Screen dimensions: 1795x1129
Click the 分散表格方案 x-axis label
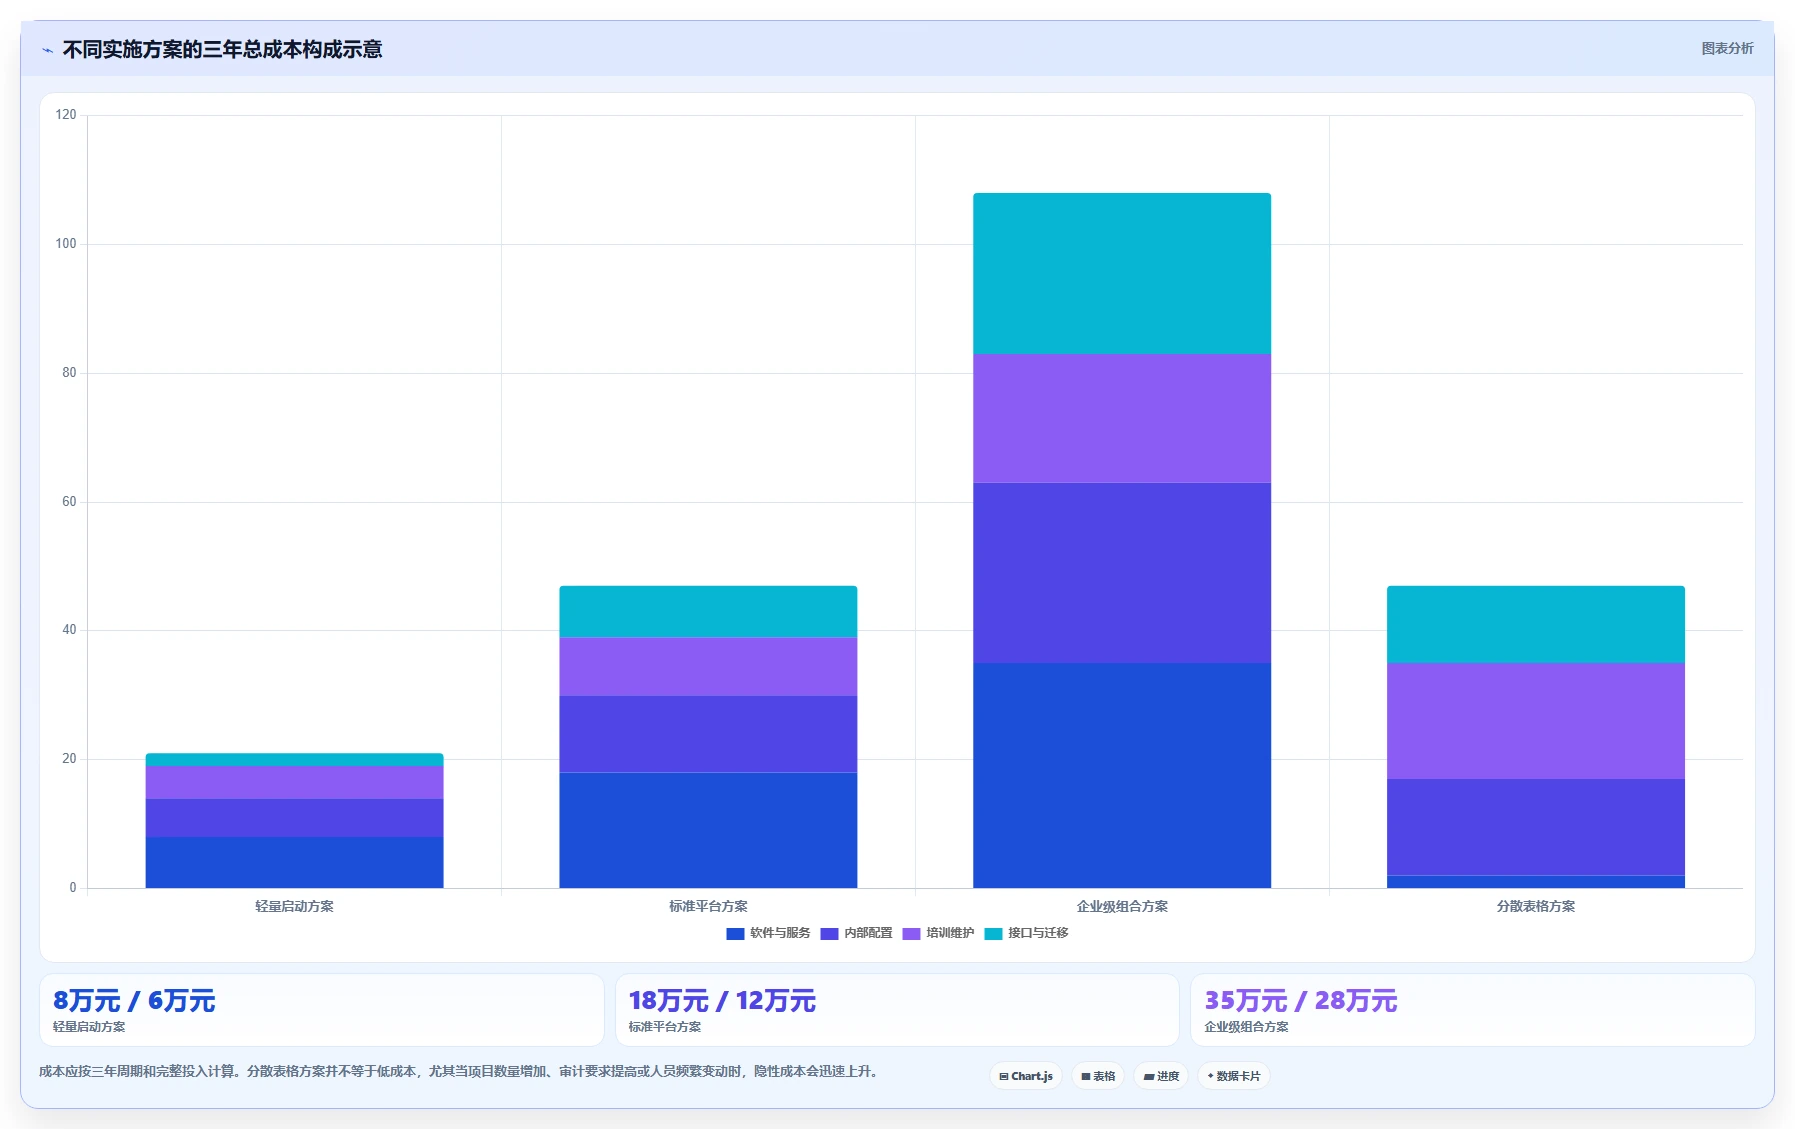(1536, 906)
